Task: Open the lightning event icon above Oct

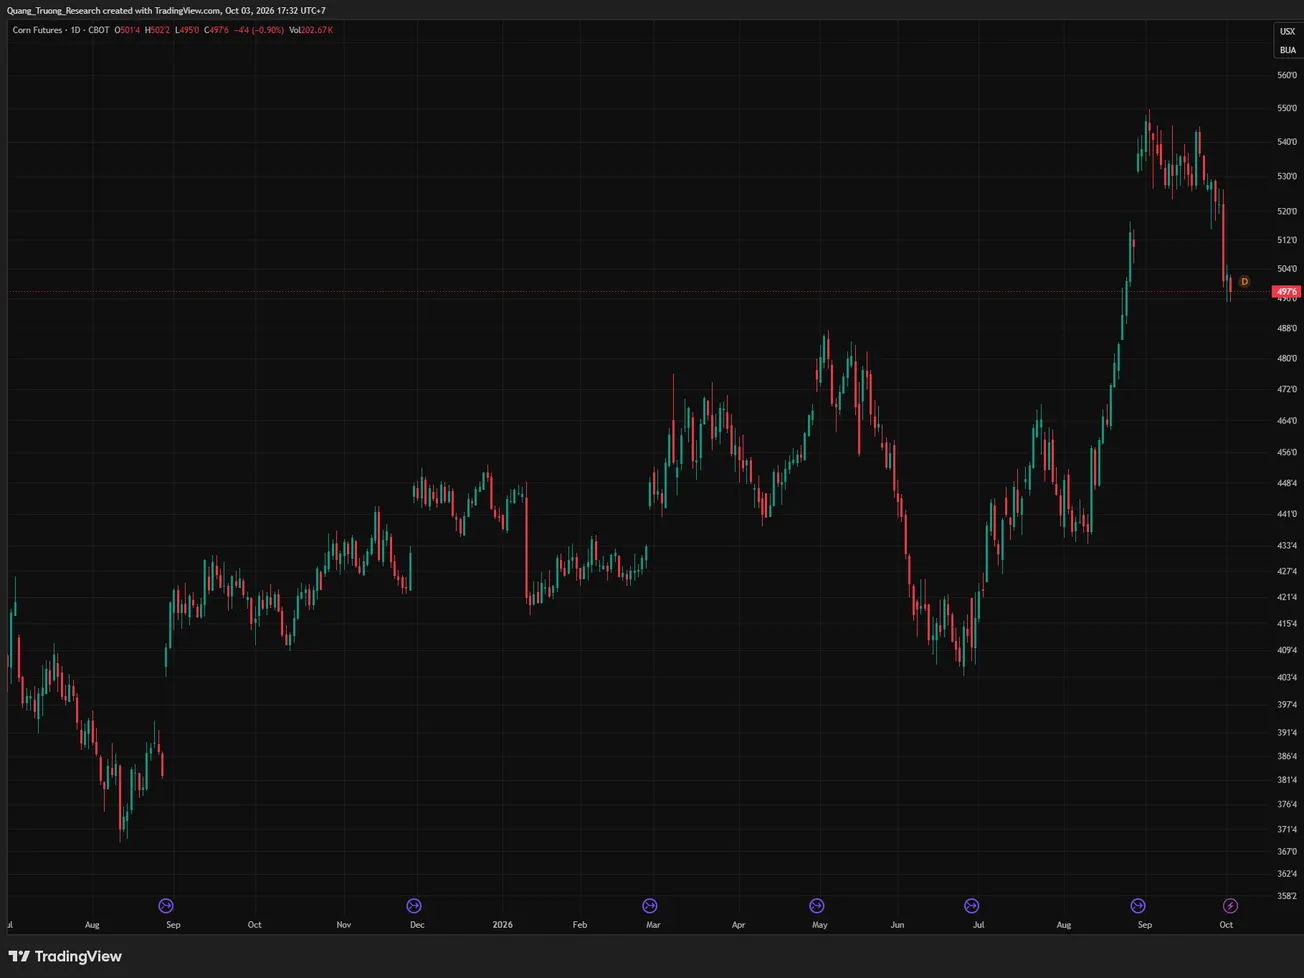Action: pos(1230,906)
